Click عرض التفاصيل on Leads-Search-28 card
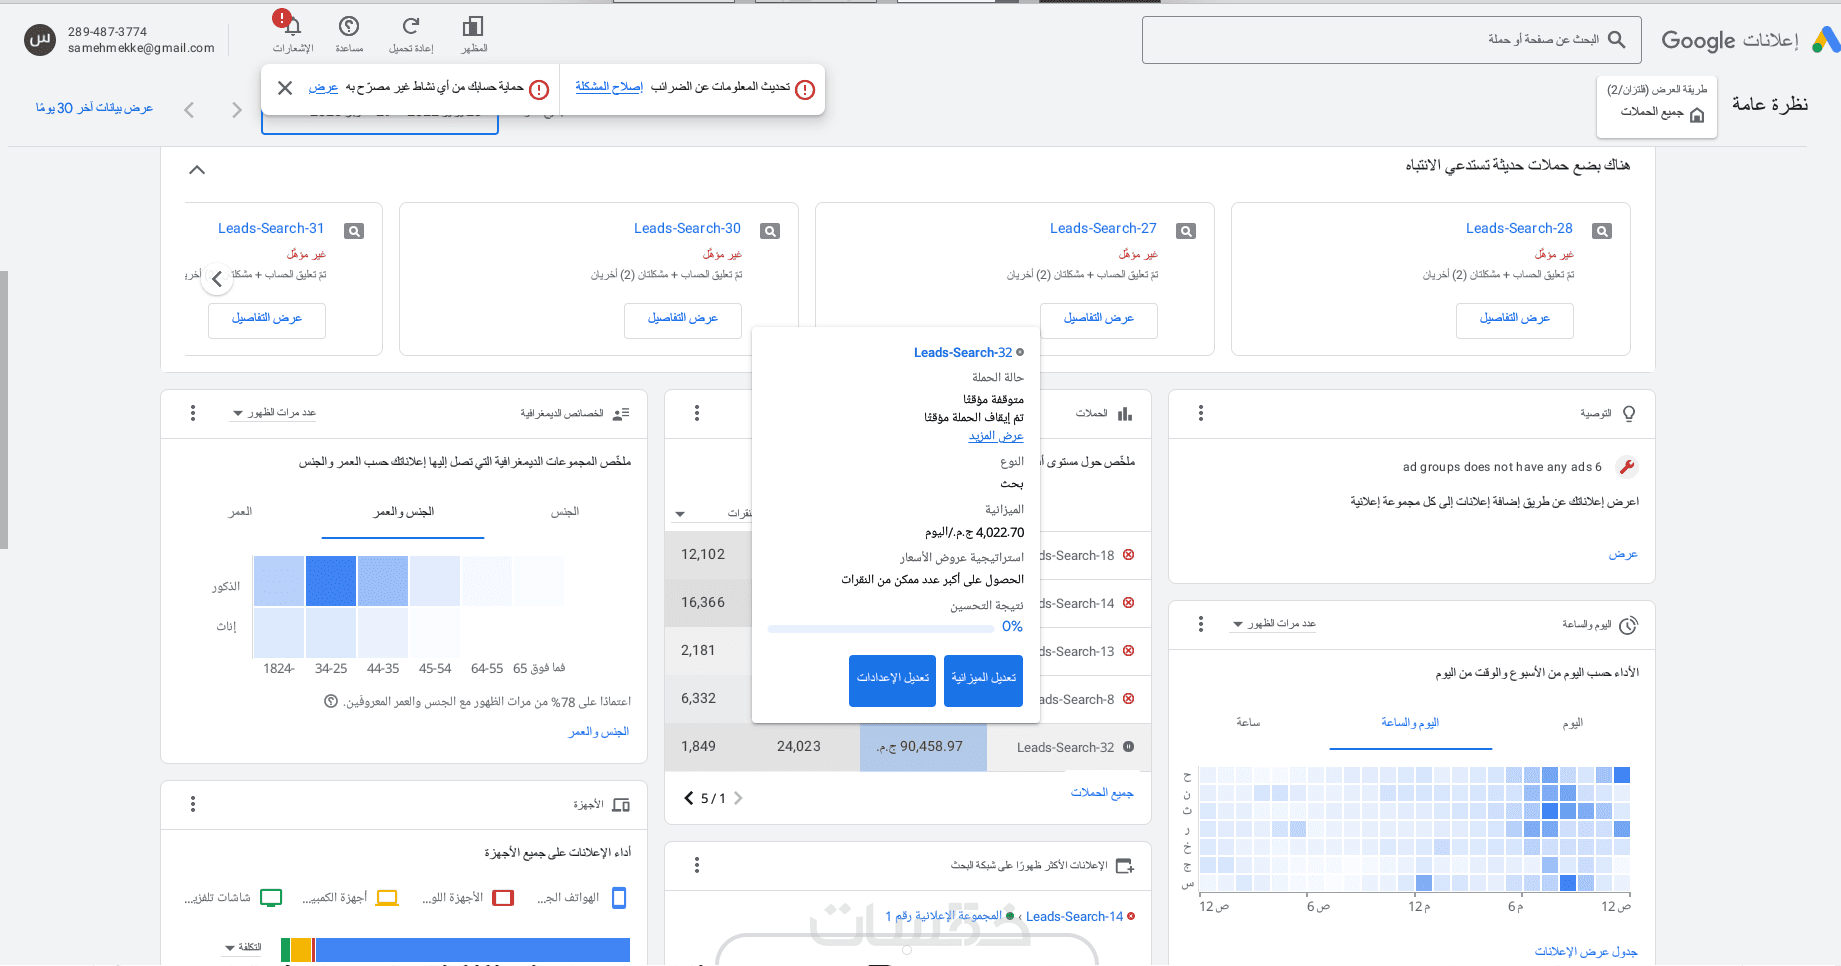This screenshot has height=966, width=1841. coord(1515,320)
